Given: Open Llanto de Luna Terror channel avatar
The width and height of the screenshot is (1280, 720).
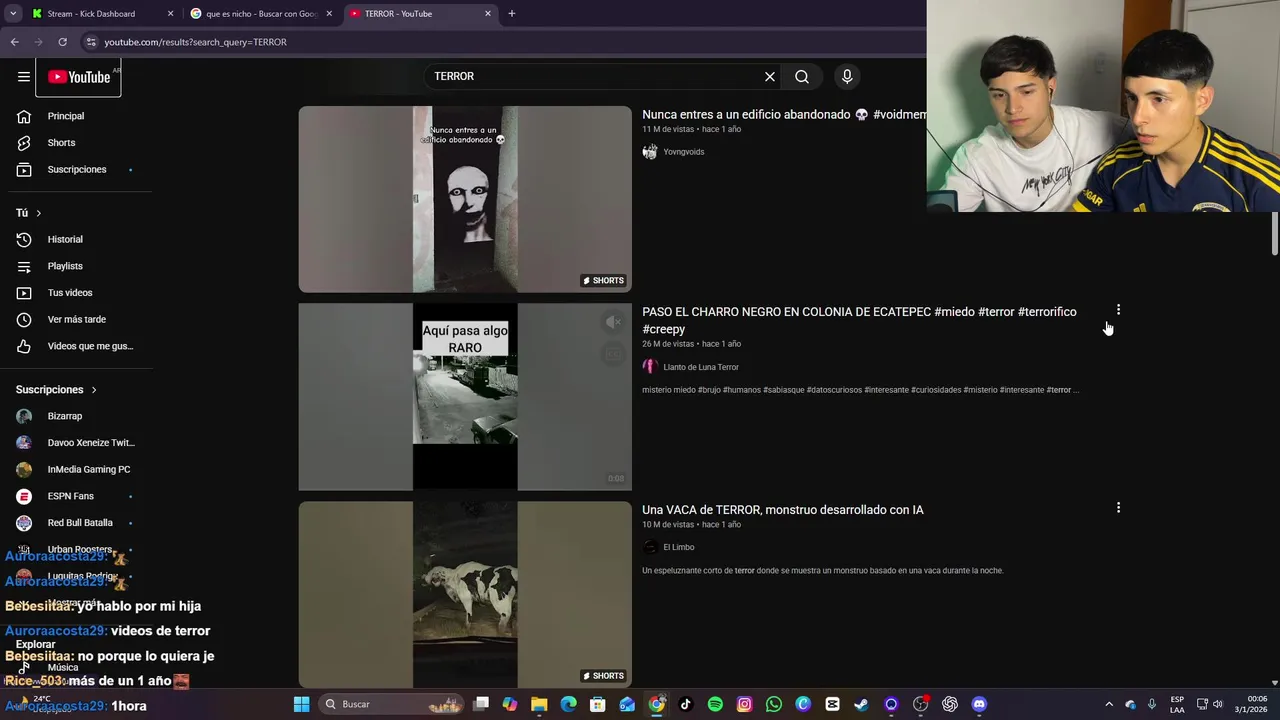Looking at the screenshot, I should point(650,367).
